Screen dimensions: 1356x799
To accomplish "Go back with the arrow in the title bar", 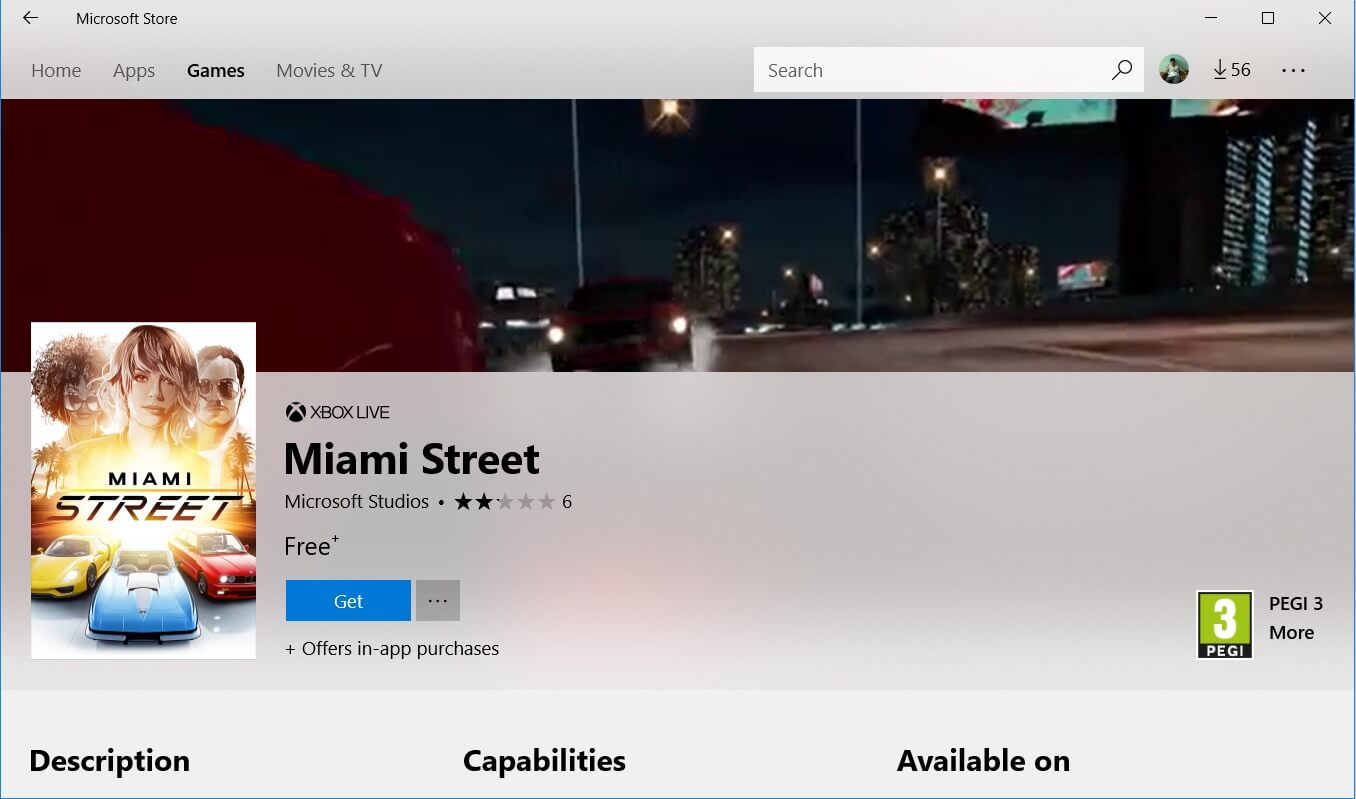I will tap(30, 18).
